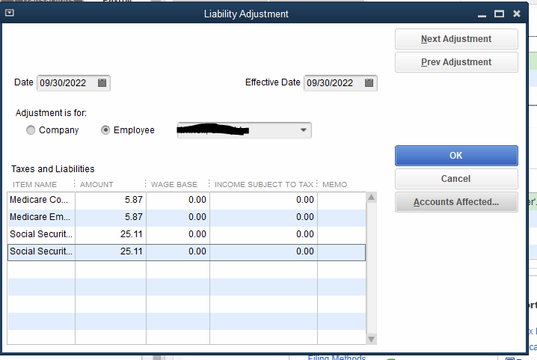Image resolution: width=537 pixels, height=360 pixels.
Task: Open the window menu icon in title bar
Action: pos(10,13)
